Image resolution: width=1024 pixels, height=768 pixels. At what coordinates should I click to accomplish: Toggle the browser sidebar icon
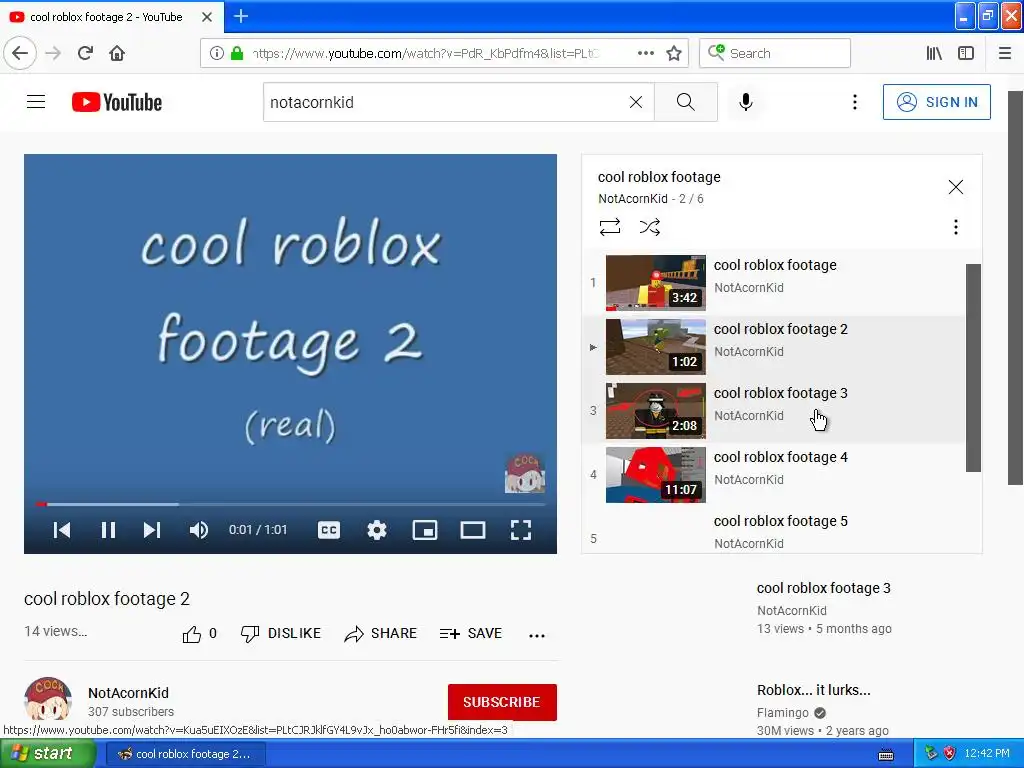point(966,53)
